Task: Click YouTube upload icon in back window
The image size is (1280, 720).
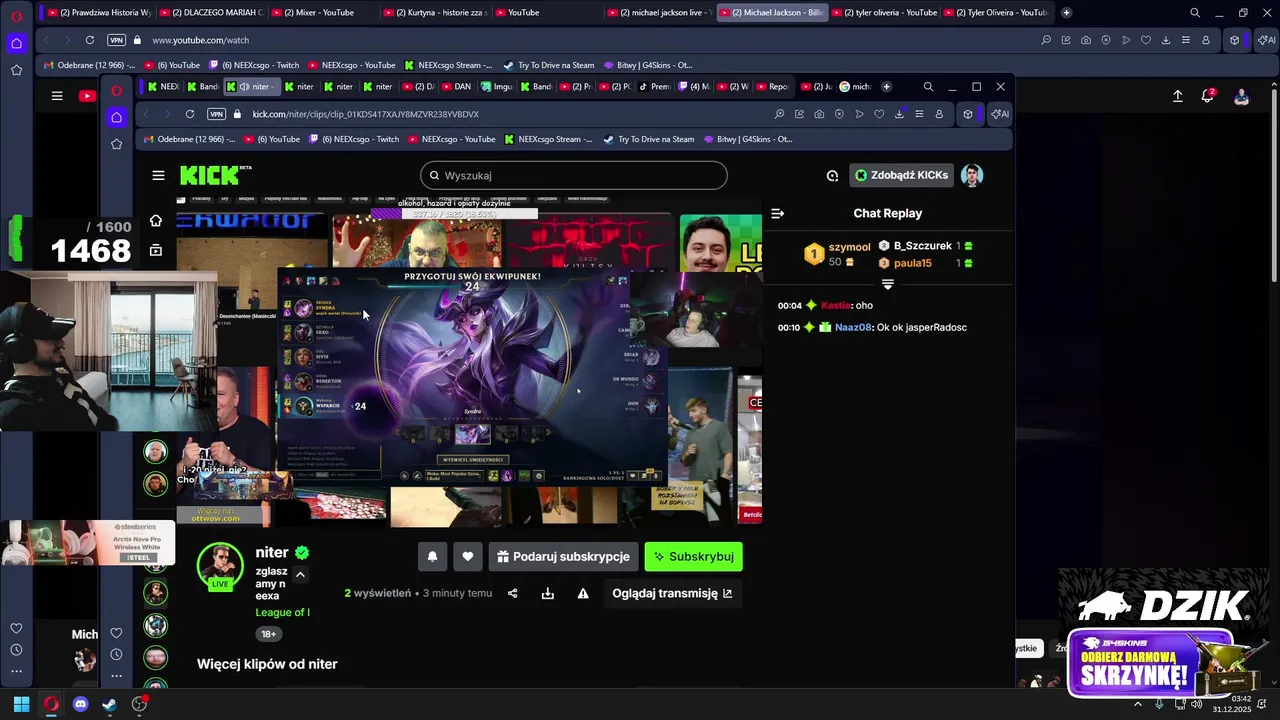Action: pyautogui.click(x=1178, y=96)
